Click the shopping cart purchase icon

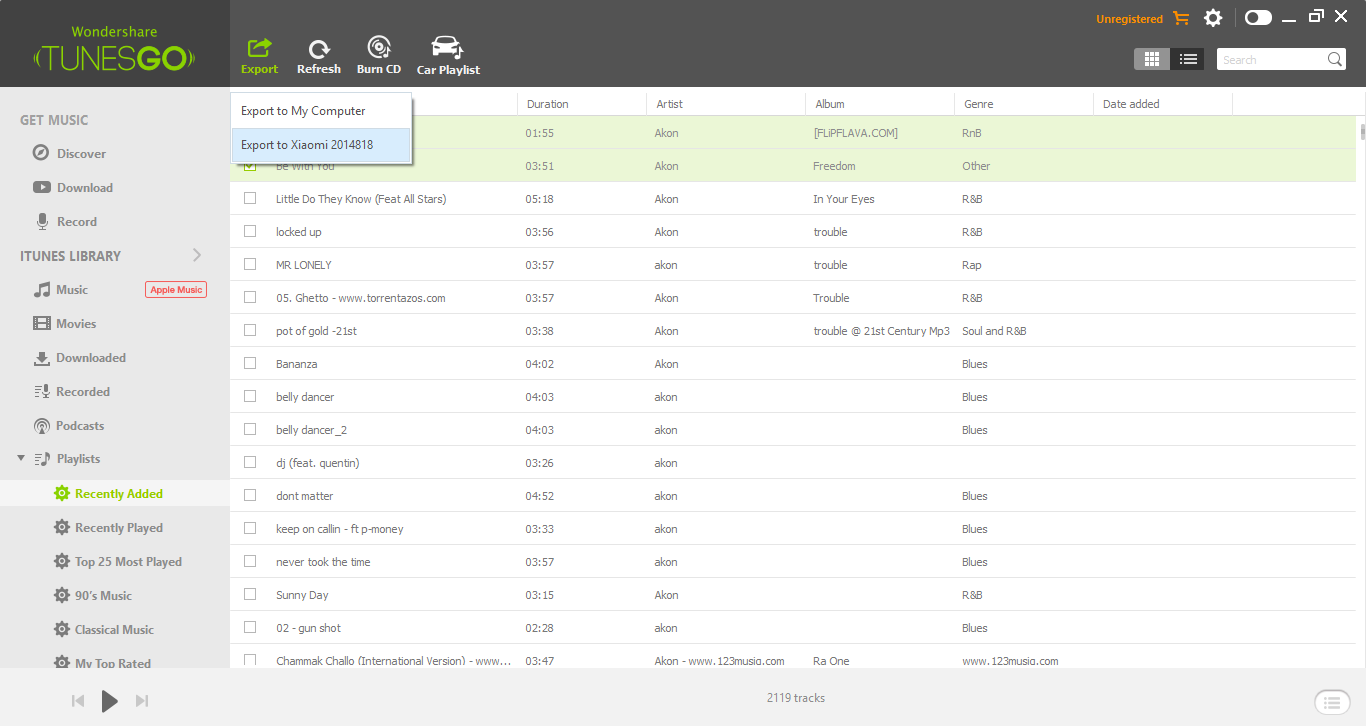point(1182,18)
